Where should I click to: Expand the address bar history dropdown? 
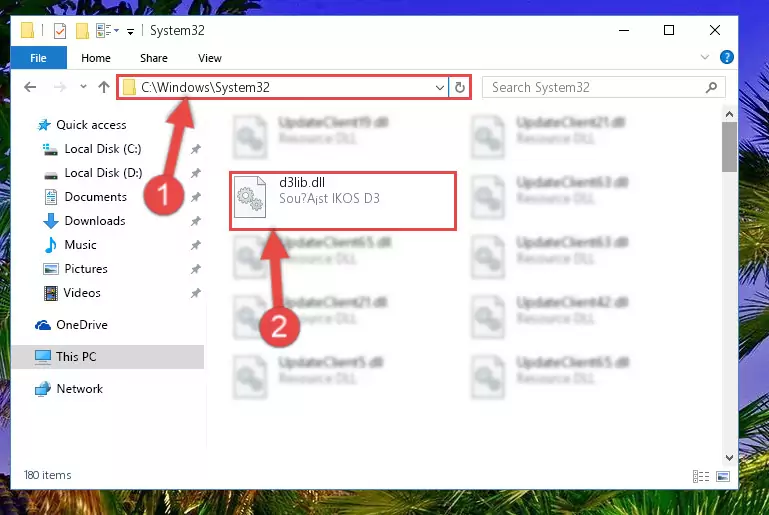[x=439, y=88]
